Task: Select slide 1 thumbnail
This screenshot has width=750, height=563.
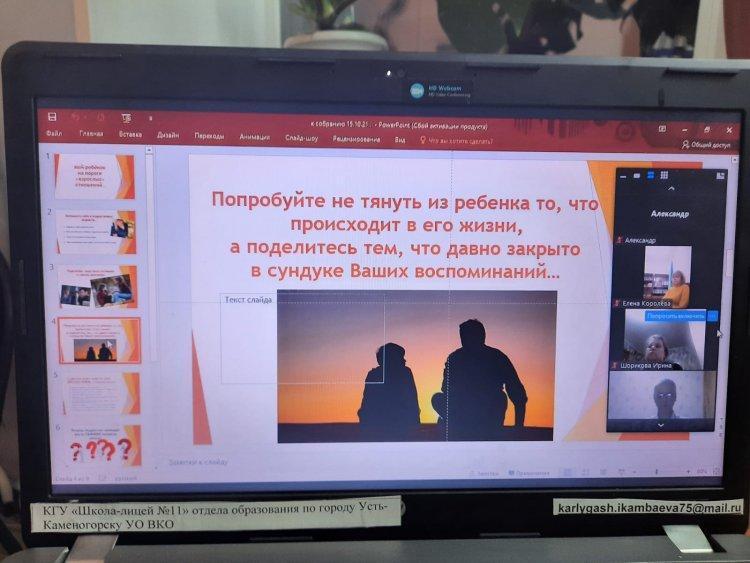Action: 95,176
